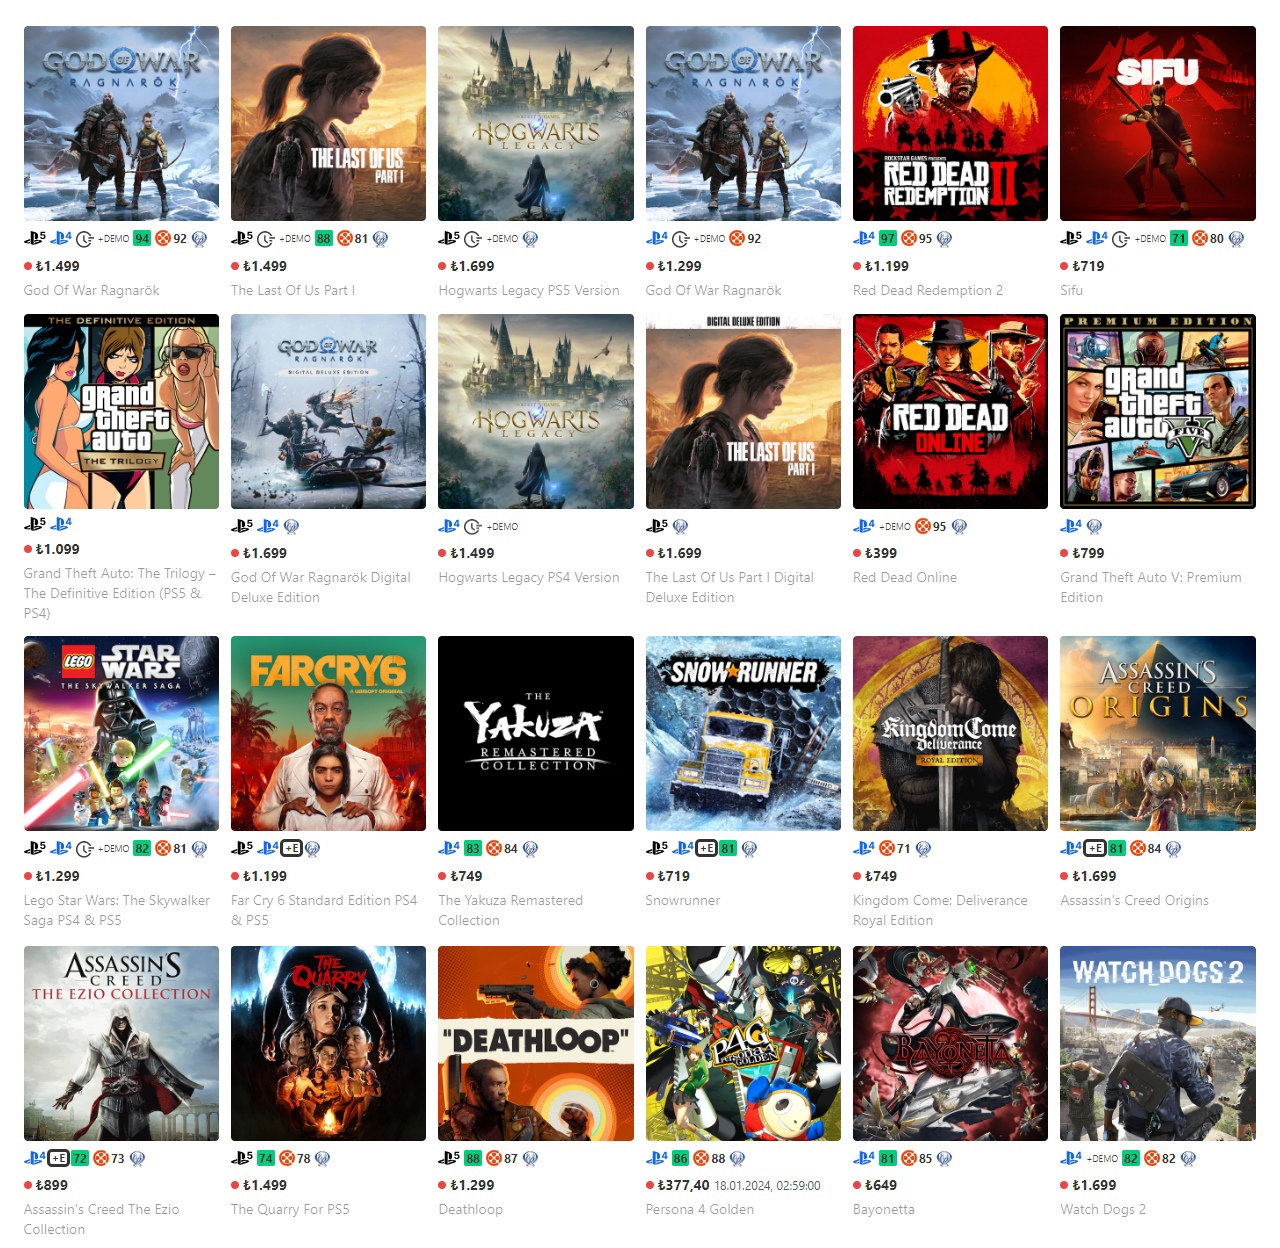Select the GTA Trilogy Definitive Edition cover

coord(121,411)
